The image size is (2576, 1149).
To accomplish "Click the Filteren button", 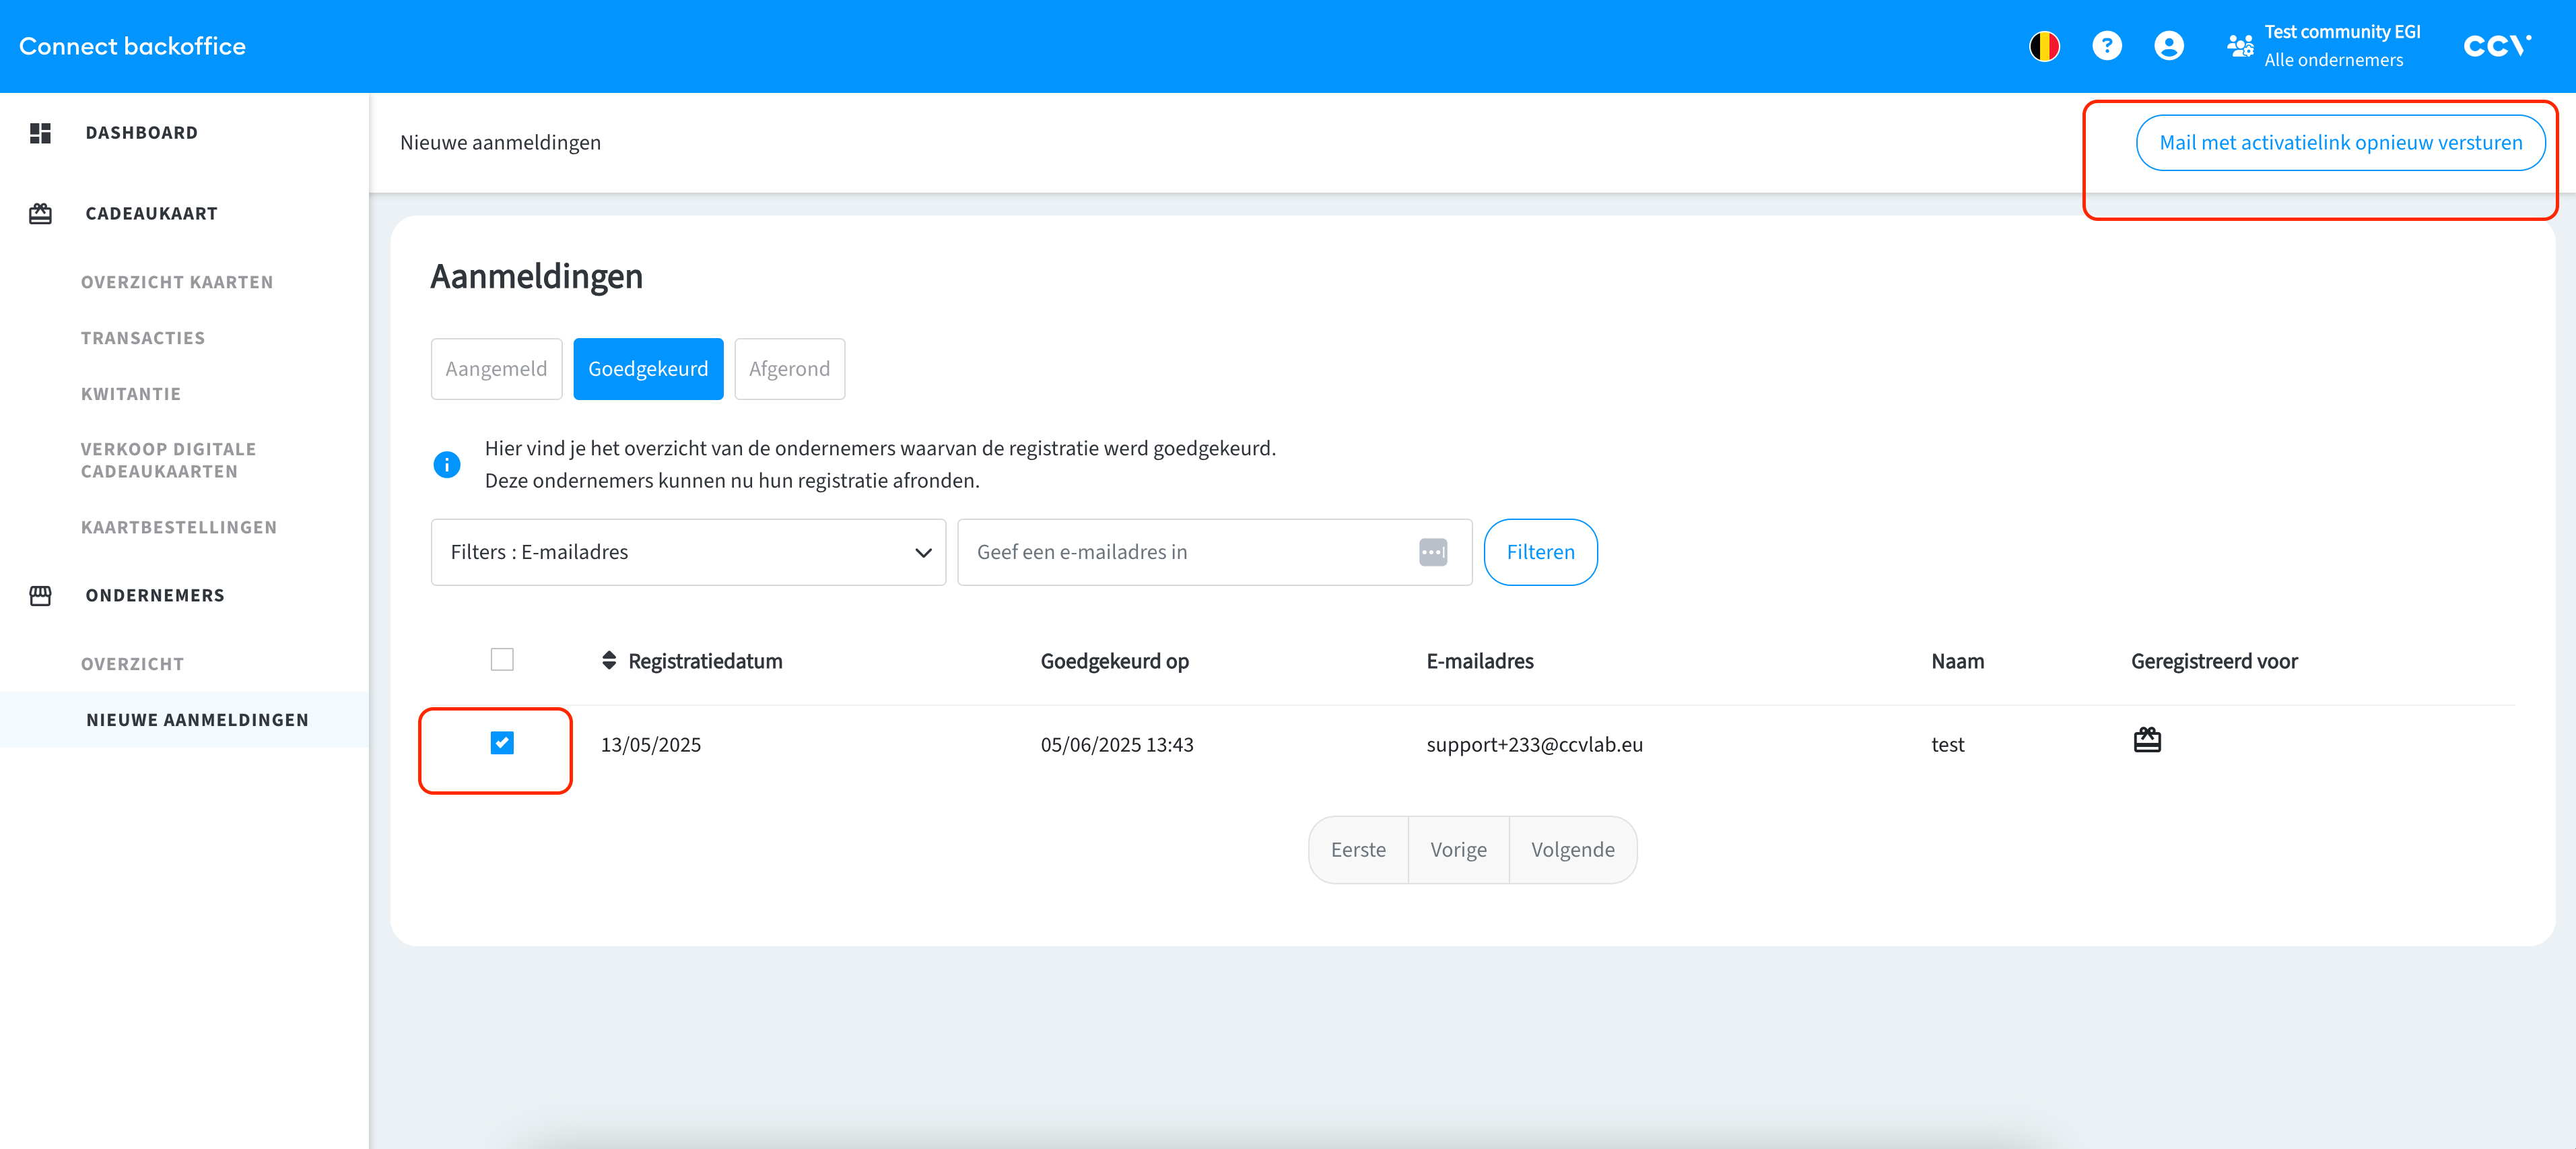I will 1540,552.
